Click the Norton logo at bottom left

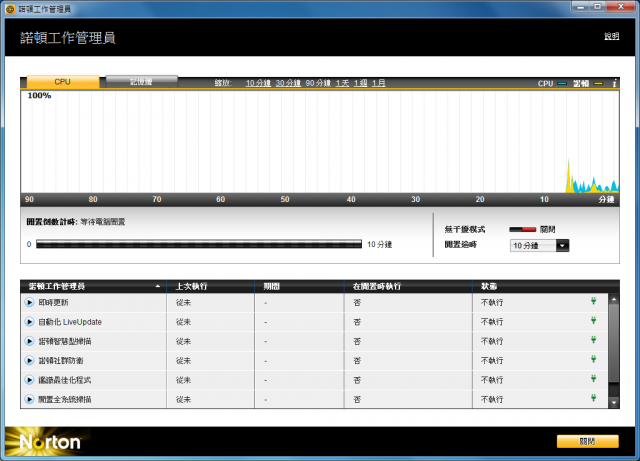(50, 442)
